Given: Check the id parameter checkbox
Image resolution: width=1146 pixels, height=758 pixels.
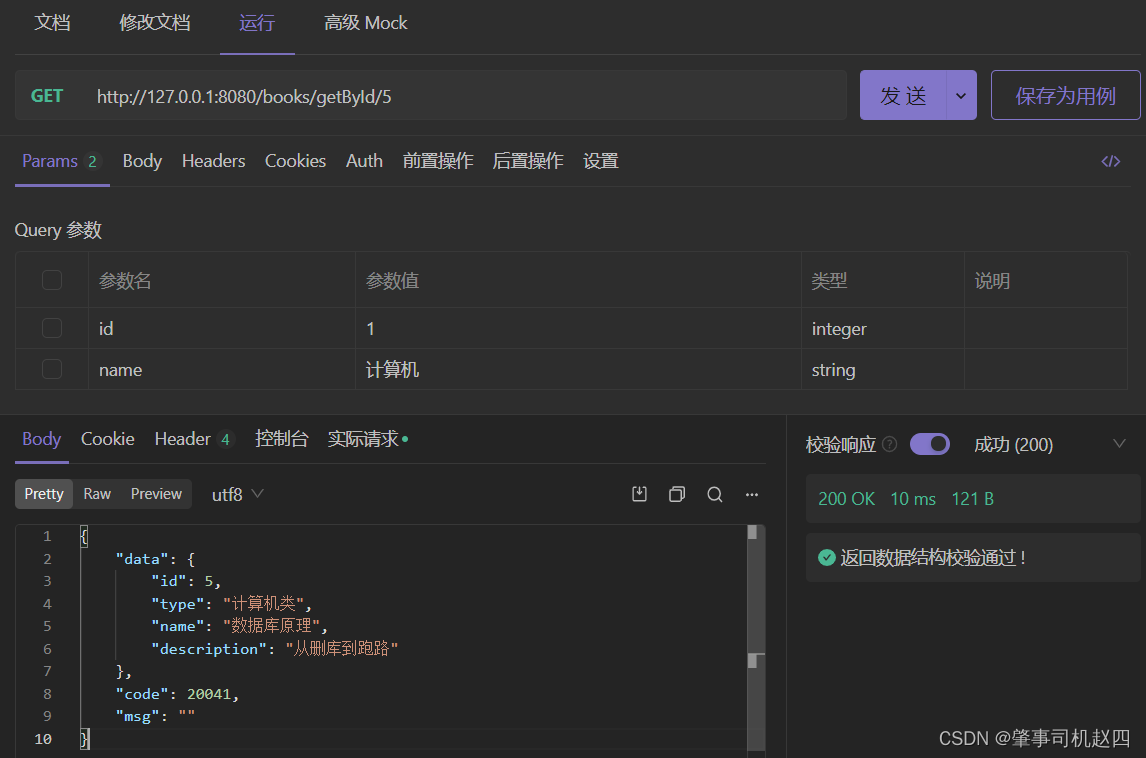Looking at the screenshot, I should point(52,328).
